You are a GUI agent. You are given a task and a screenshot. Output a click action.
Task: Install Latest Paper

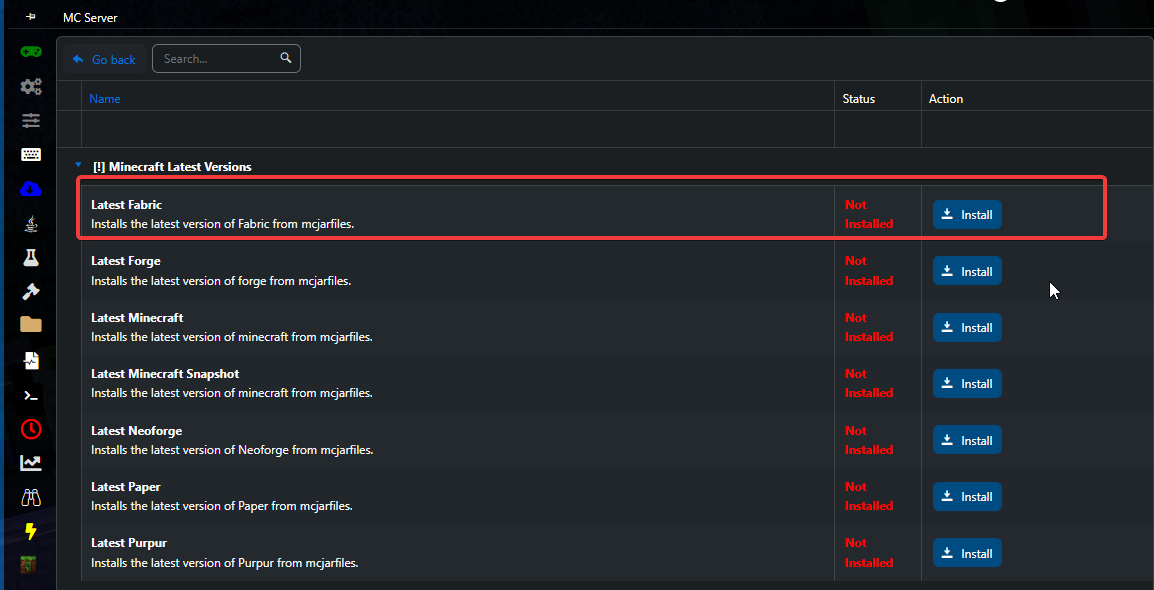tap(967, 497)
